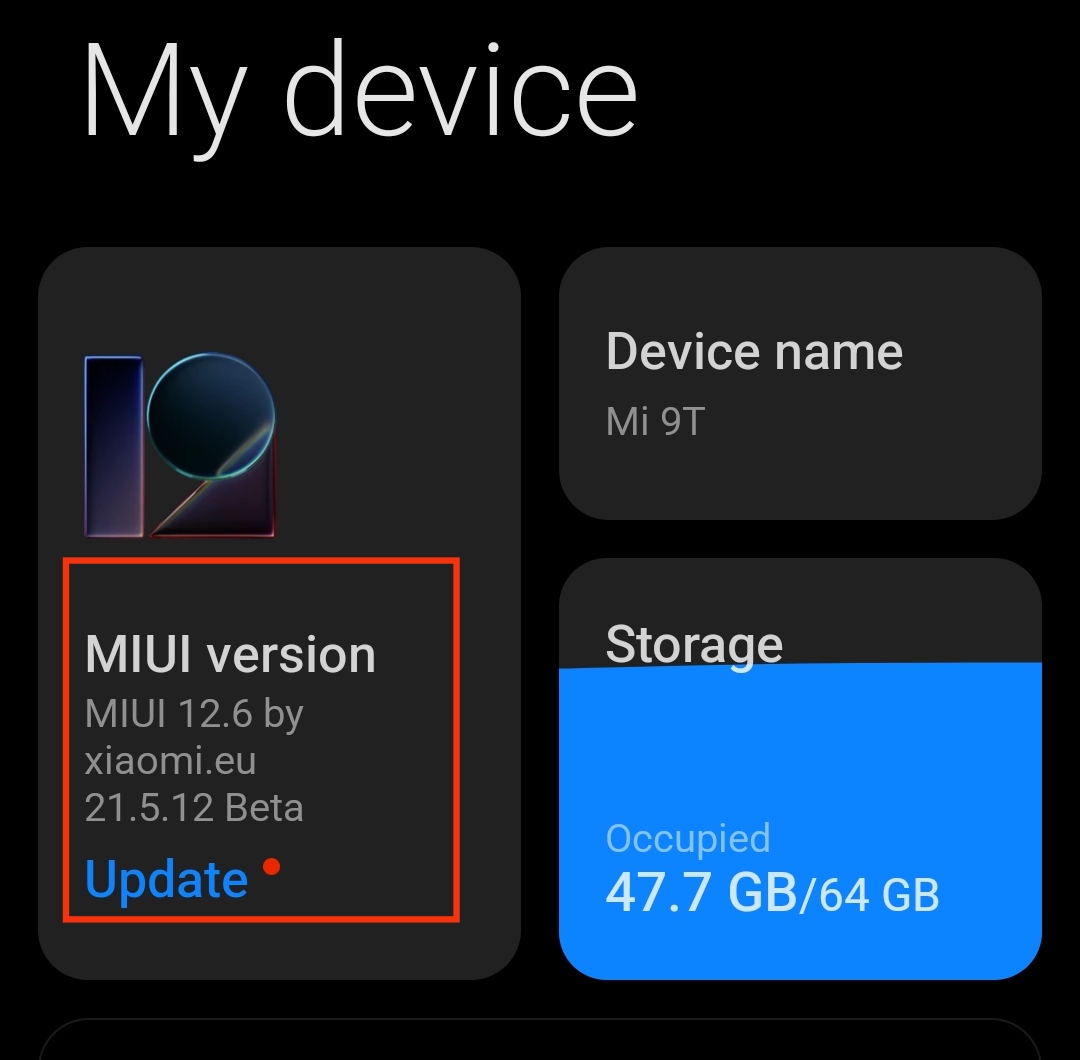
Task: Tap the red update notification dot
Action: pyautogui.click(x=271, y=866)
